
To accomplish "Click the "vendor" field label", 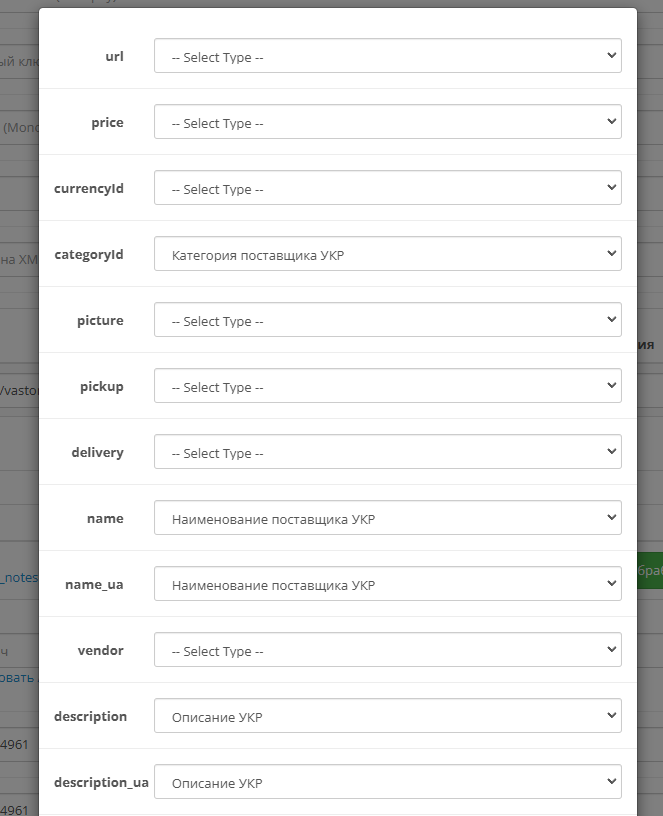I will tap(100, 650).
